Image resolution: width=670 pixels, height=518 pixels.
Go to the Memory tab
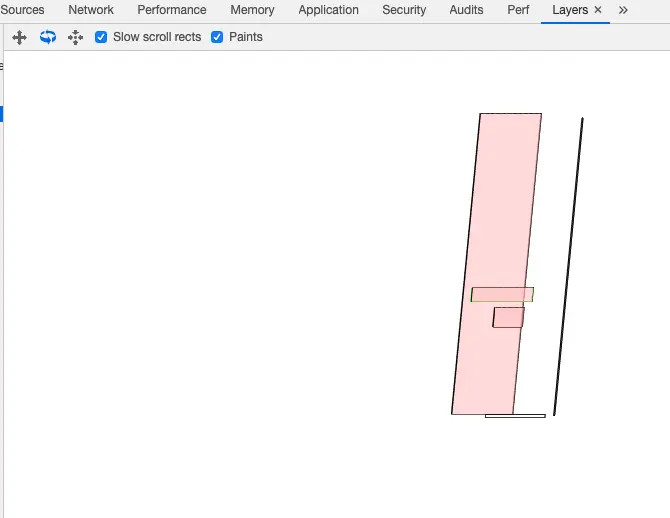pos(252,10)
